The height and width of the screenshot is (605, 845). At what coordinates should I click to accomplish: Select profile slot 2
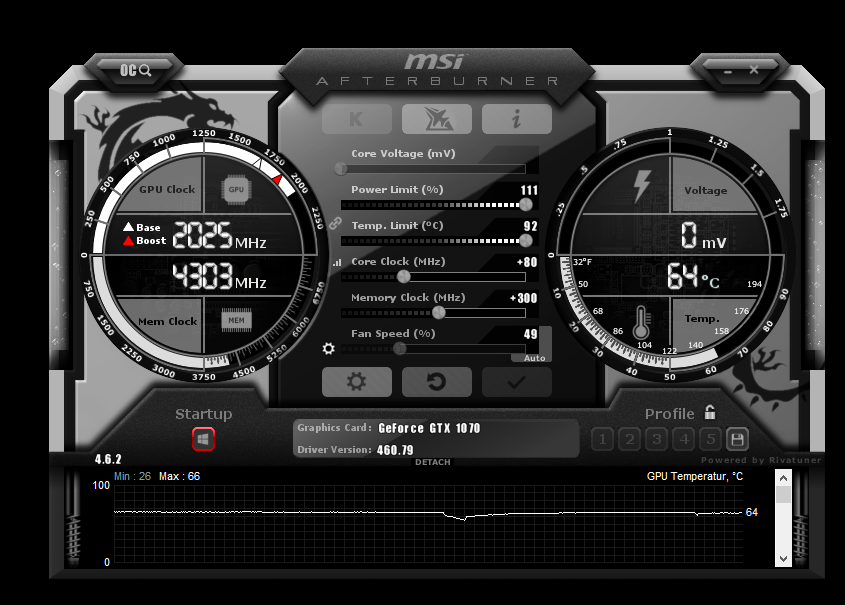tap(629, 440)
